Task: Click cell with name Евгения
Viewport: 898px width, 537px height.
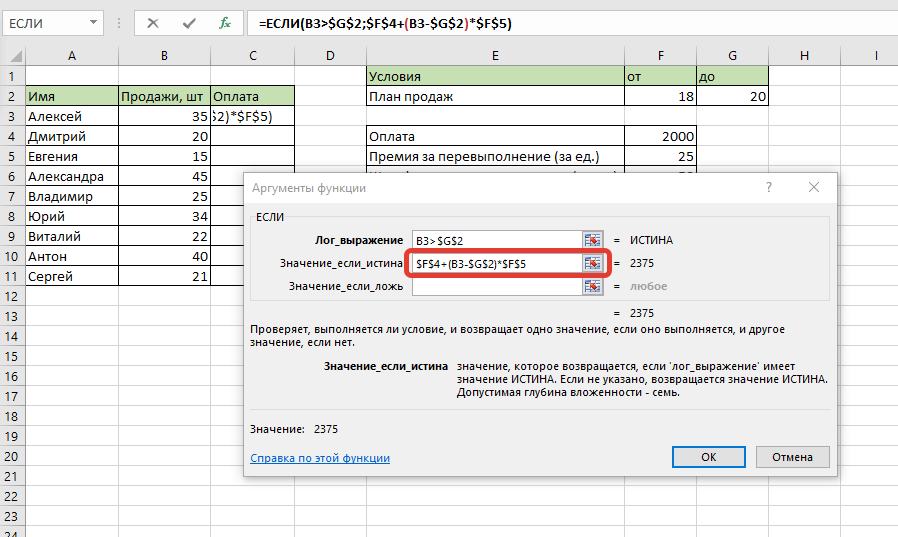Action: (72, 156)
